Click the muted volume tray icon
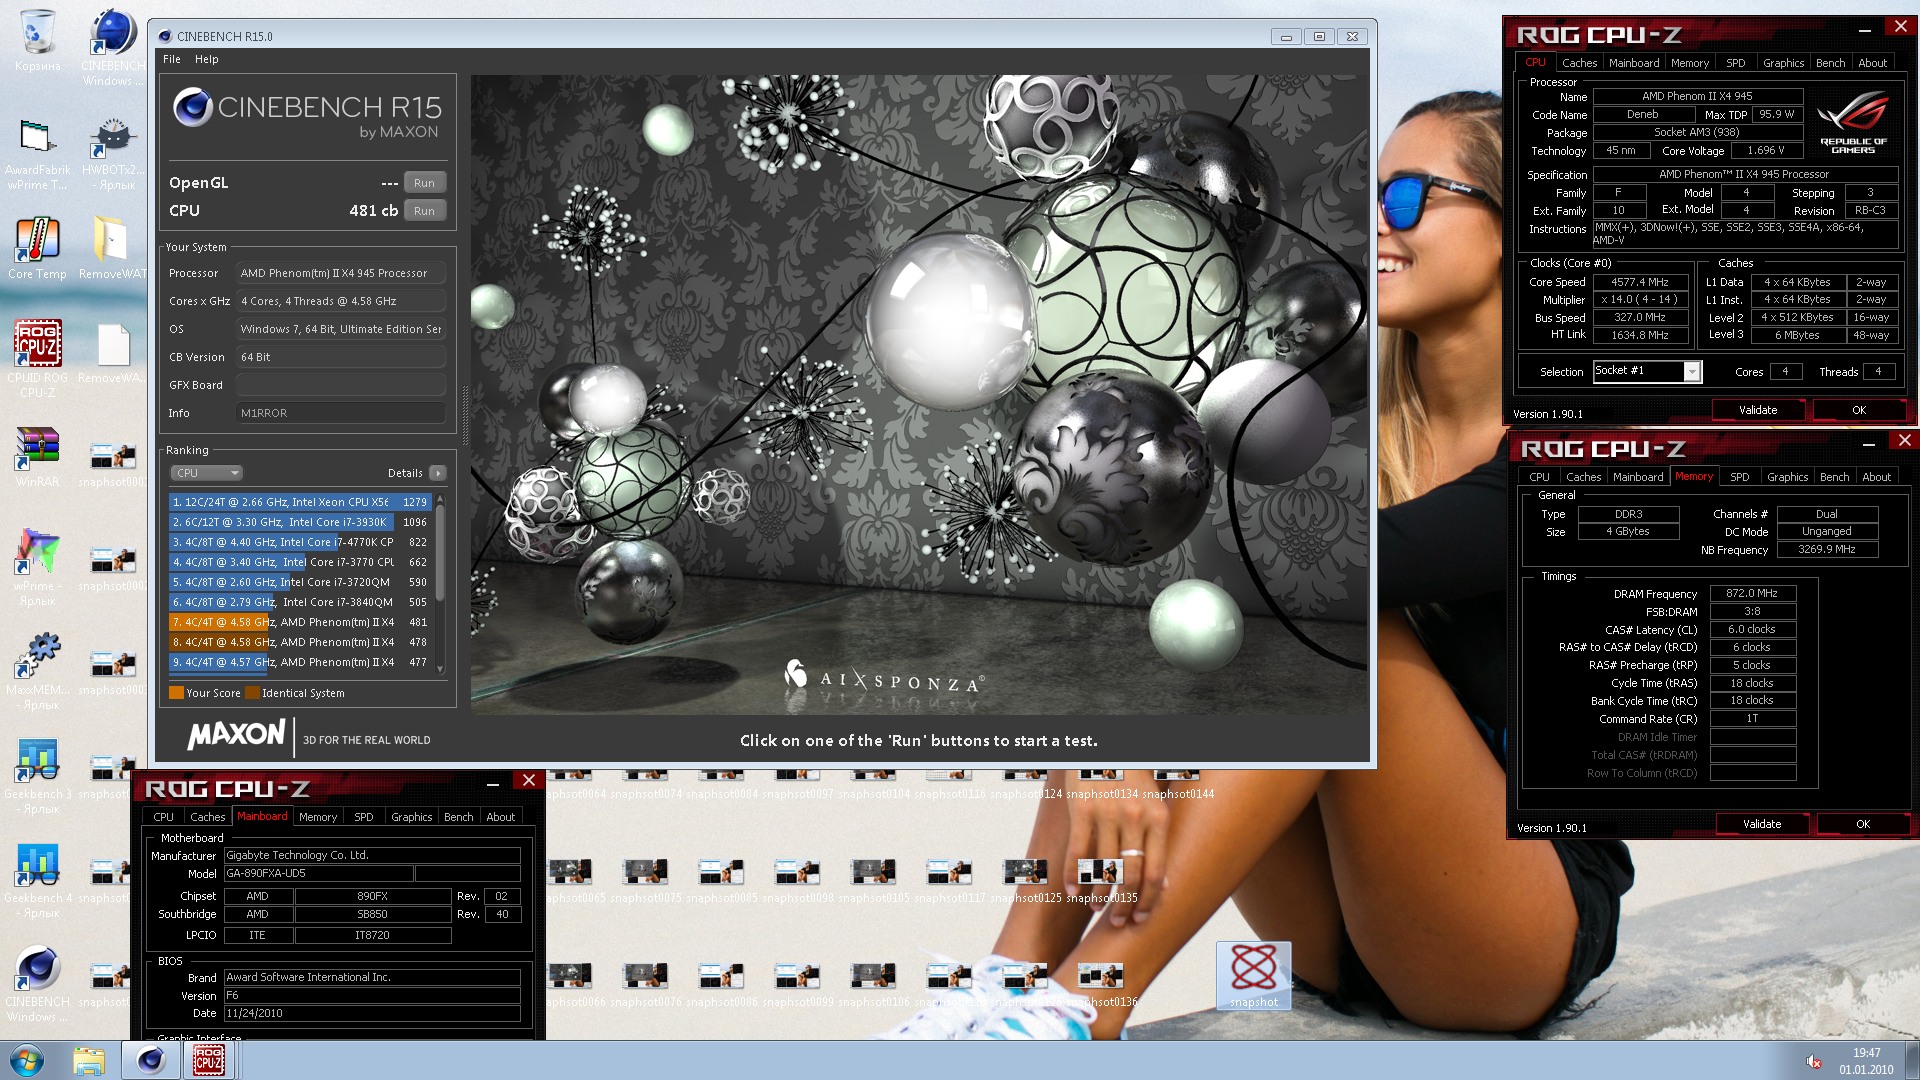 click(1813, 1061)
